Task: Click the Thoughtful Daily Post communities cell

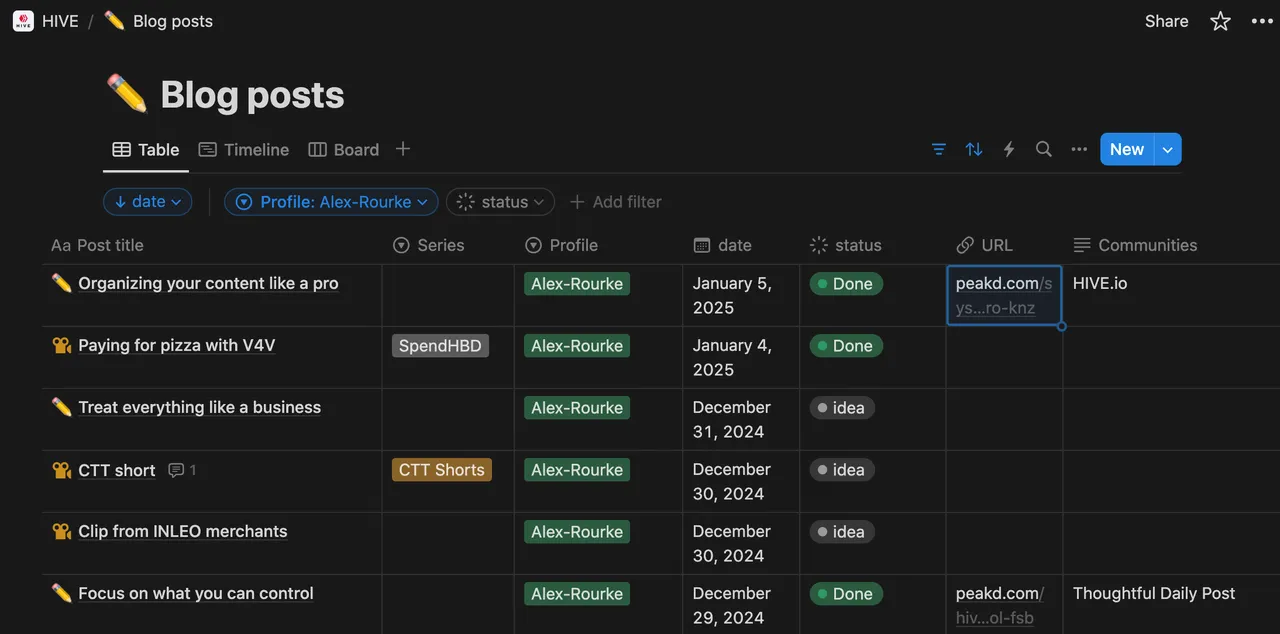Action: click(x=1171, y=605)
